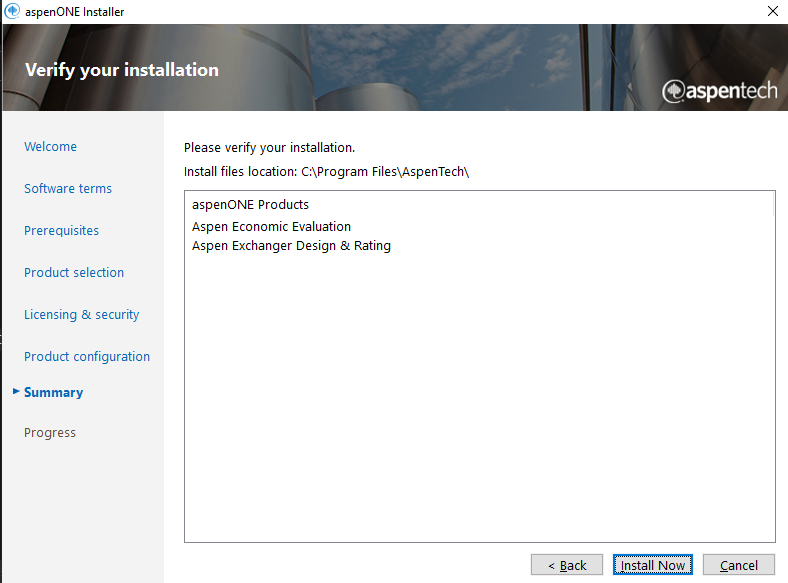Select the Summary step in the sidebar

coord(53,392)
